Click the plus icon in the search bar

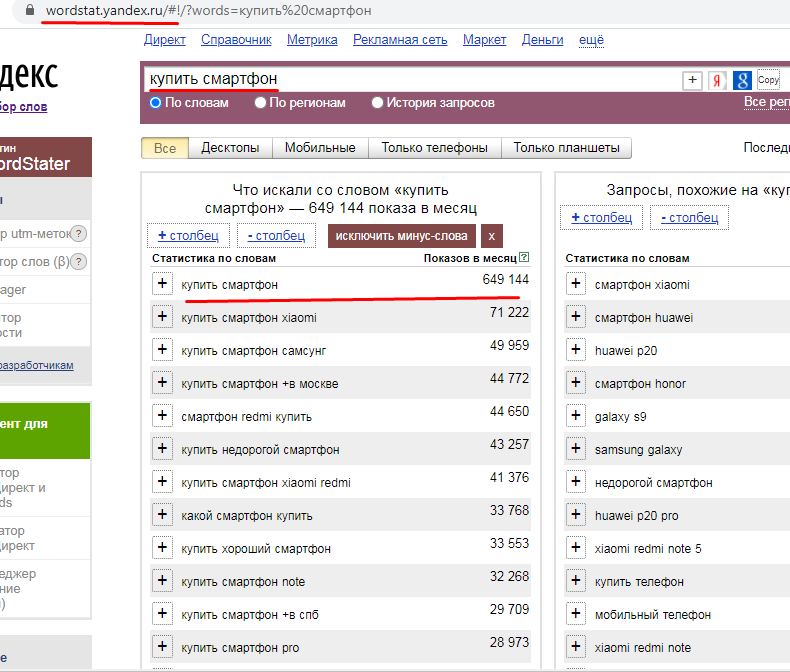(x=692, y=80)
